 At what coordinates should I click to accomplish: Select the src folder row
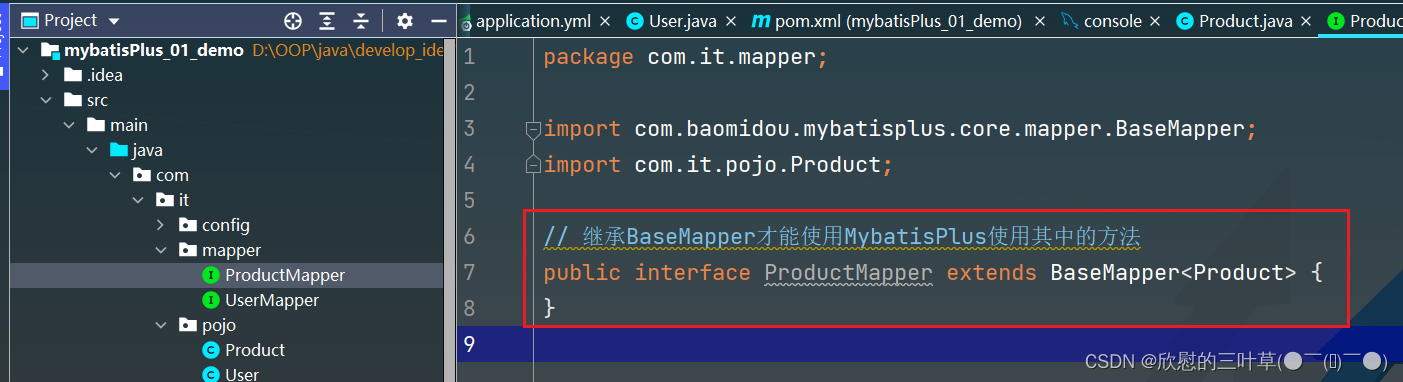(227, 100)
